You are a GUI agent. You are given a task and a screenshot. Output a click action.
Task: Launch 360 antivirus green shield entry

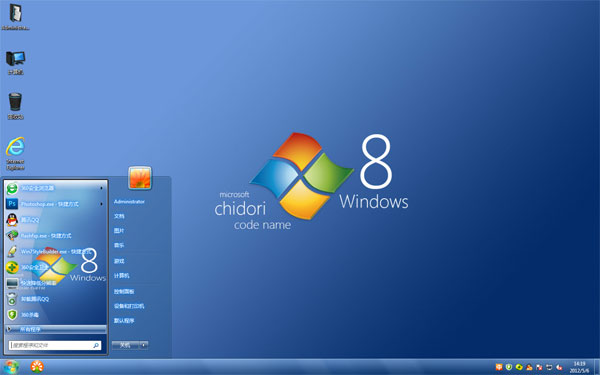click(x=55, y=315)
